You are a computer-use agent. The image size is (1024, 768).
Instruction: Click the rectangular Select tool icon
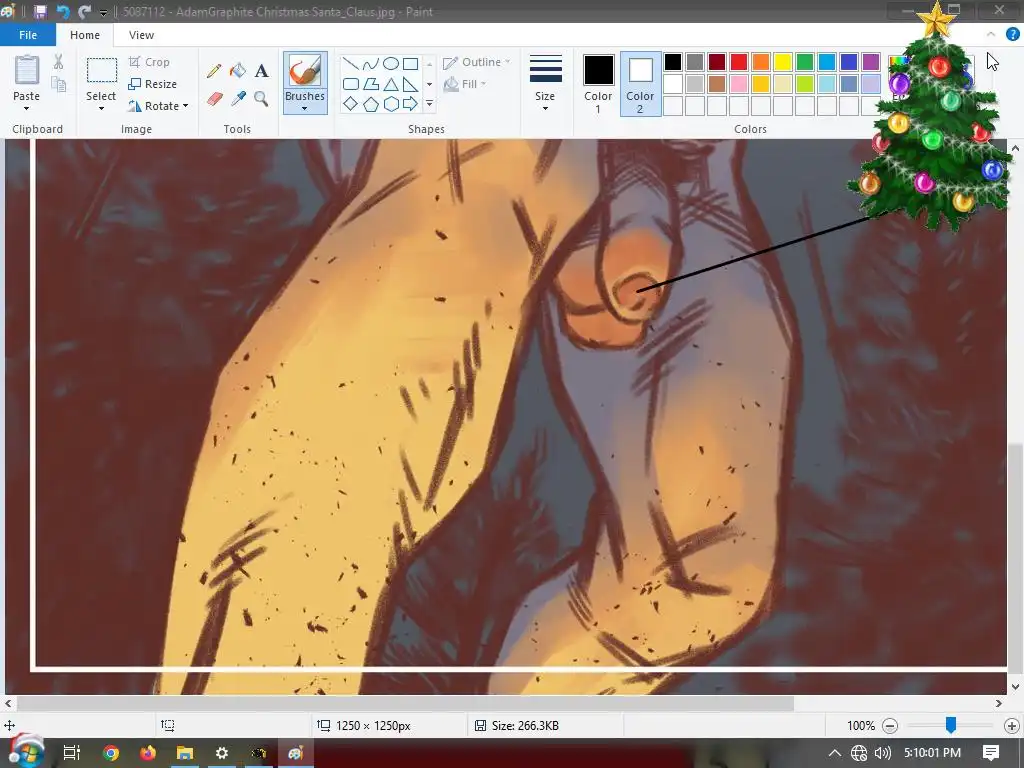(102, 71)
